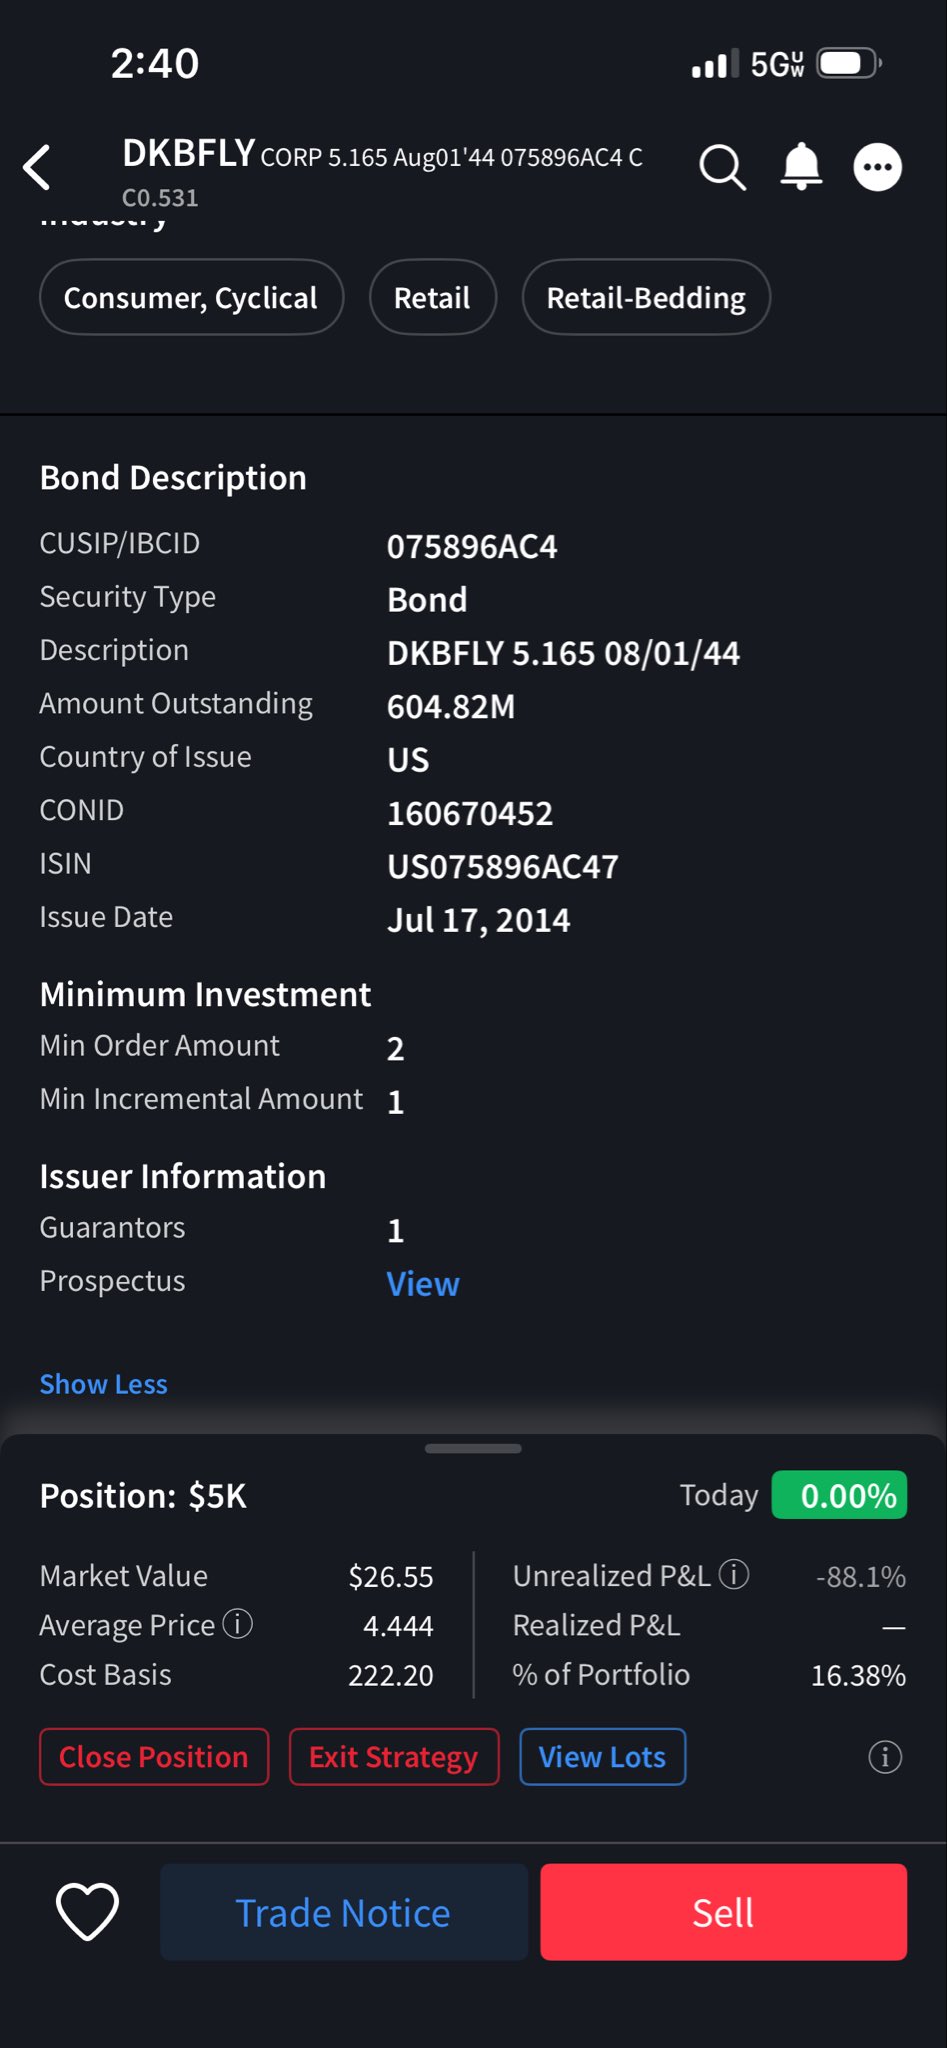The image size is (947, 2048).
Task: Open the Exit Strategy button
Action: (394, 1757)
